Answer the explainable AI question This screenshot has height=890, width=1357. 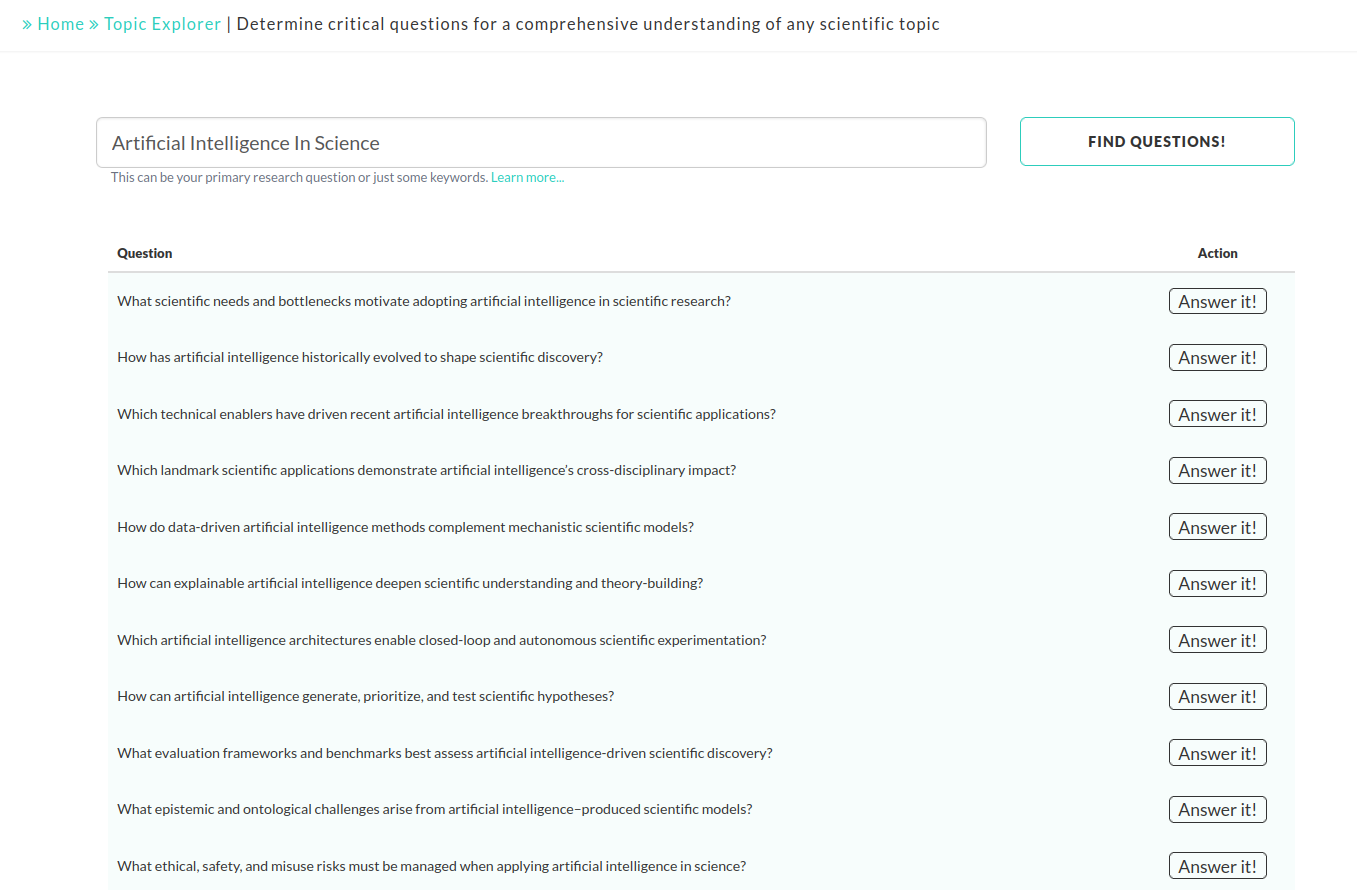1217,584
